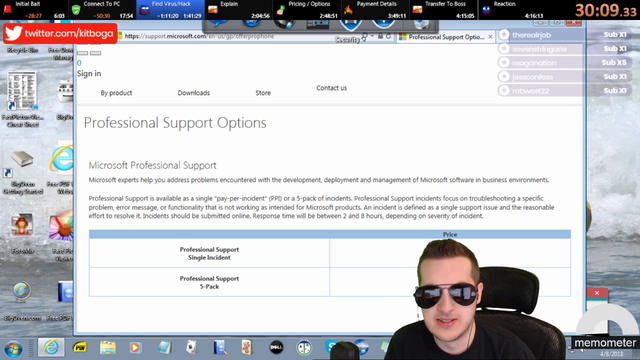Image resolution: width=640 pixels, height=360 pixels.
Task: Click the Contact us navigation link
Action: [331, 88]
